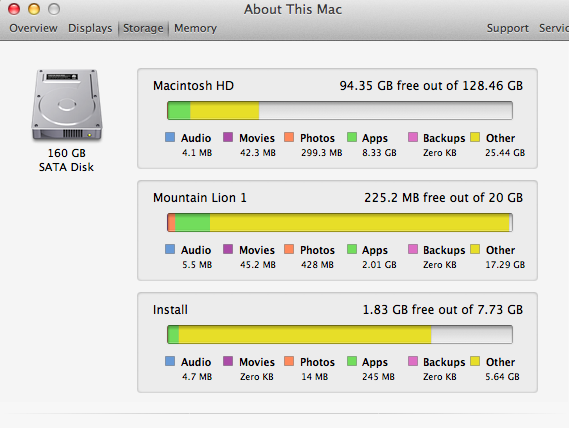The width and height of the screenshot is (569, 428).
Task: Click the yellow Other swatch under Macintosh HD
Action: point(475,137)
